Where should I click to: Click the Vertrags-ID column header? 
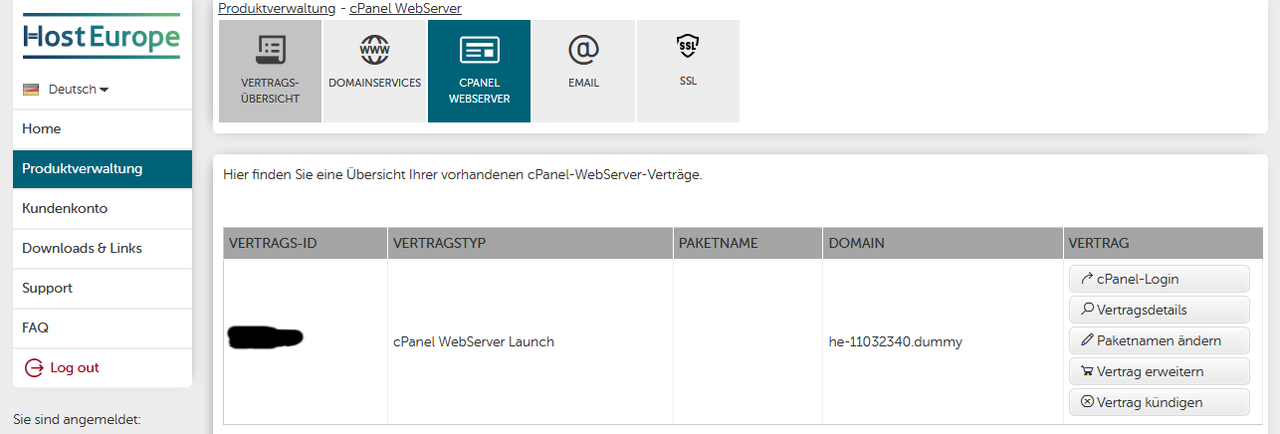pos(305,244)
